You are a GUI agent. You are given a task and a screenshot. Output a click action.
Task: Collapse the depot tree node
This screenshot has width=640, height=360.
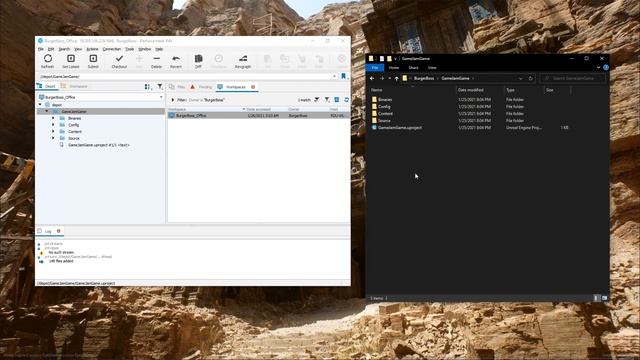pyautogui.click(x=40, y=105)
